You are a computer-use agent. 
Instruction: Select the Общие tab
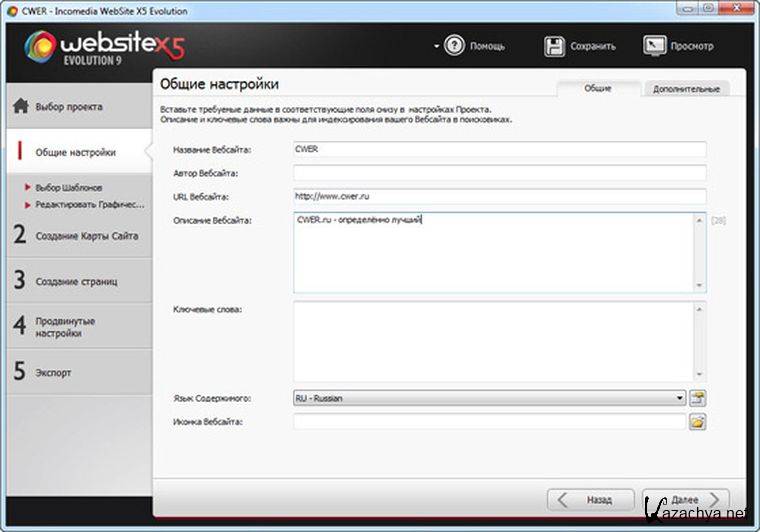pyautogui.click(x=598, y=89)
